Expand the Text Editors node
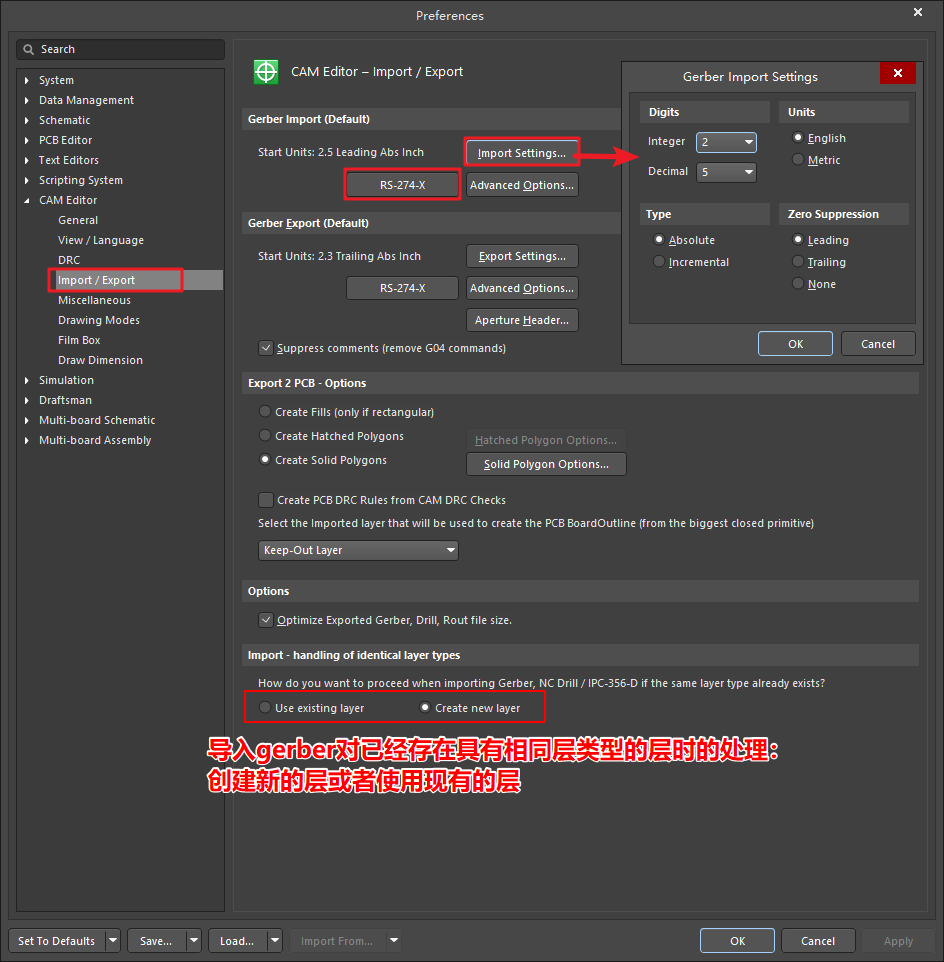The height and width of the screenshot is (962, 944). click(26, 160)
